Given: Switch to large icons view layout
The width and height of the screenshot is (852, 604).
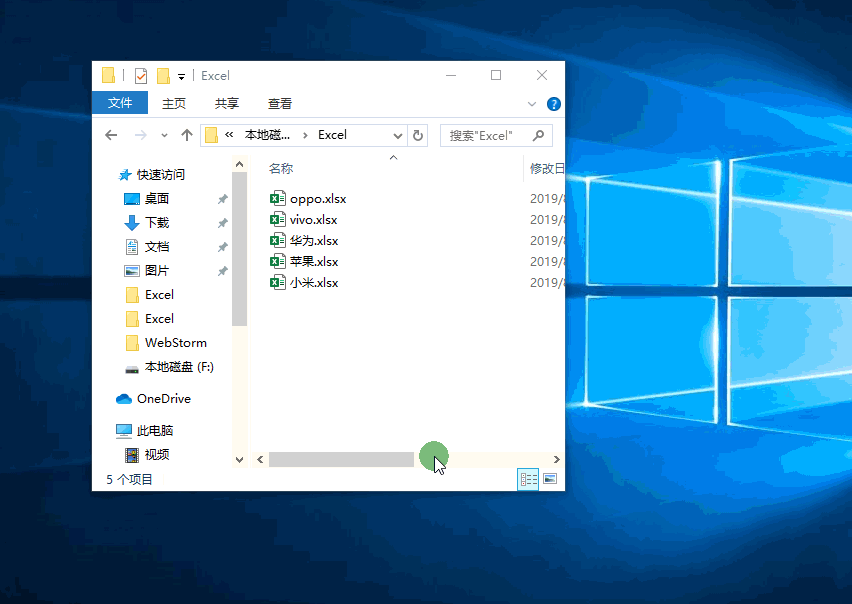Looking at the screenshot, I should 549,479.
